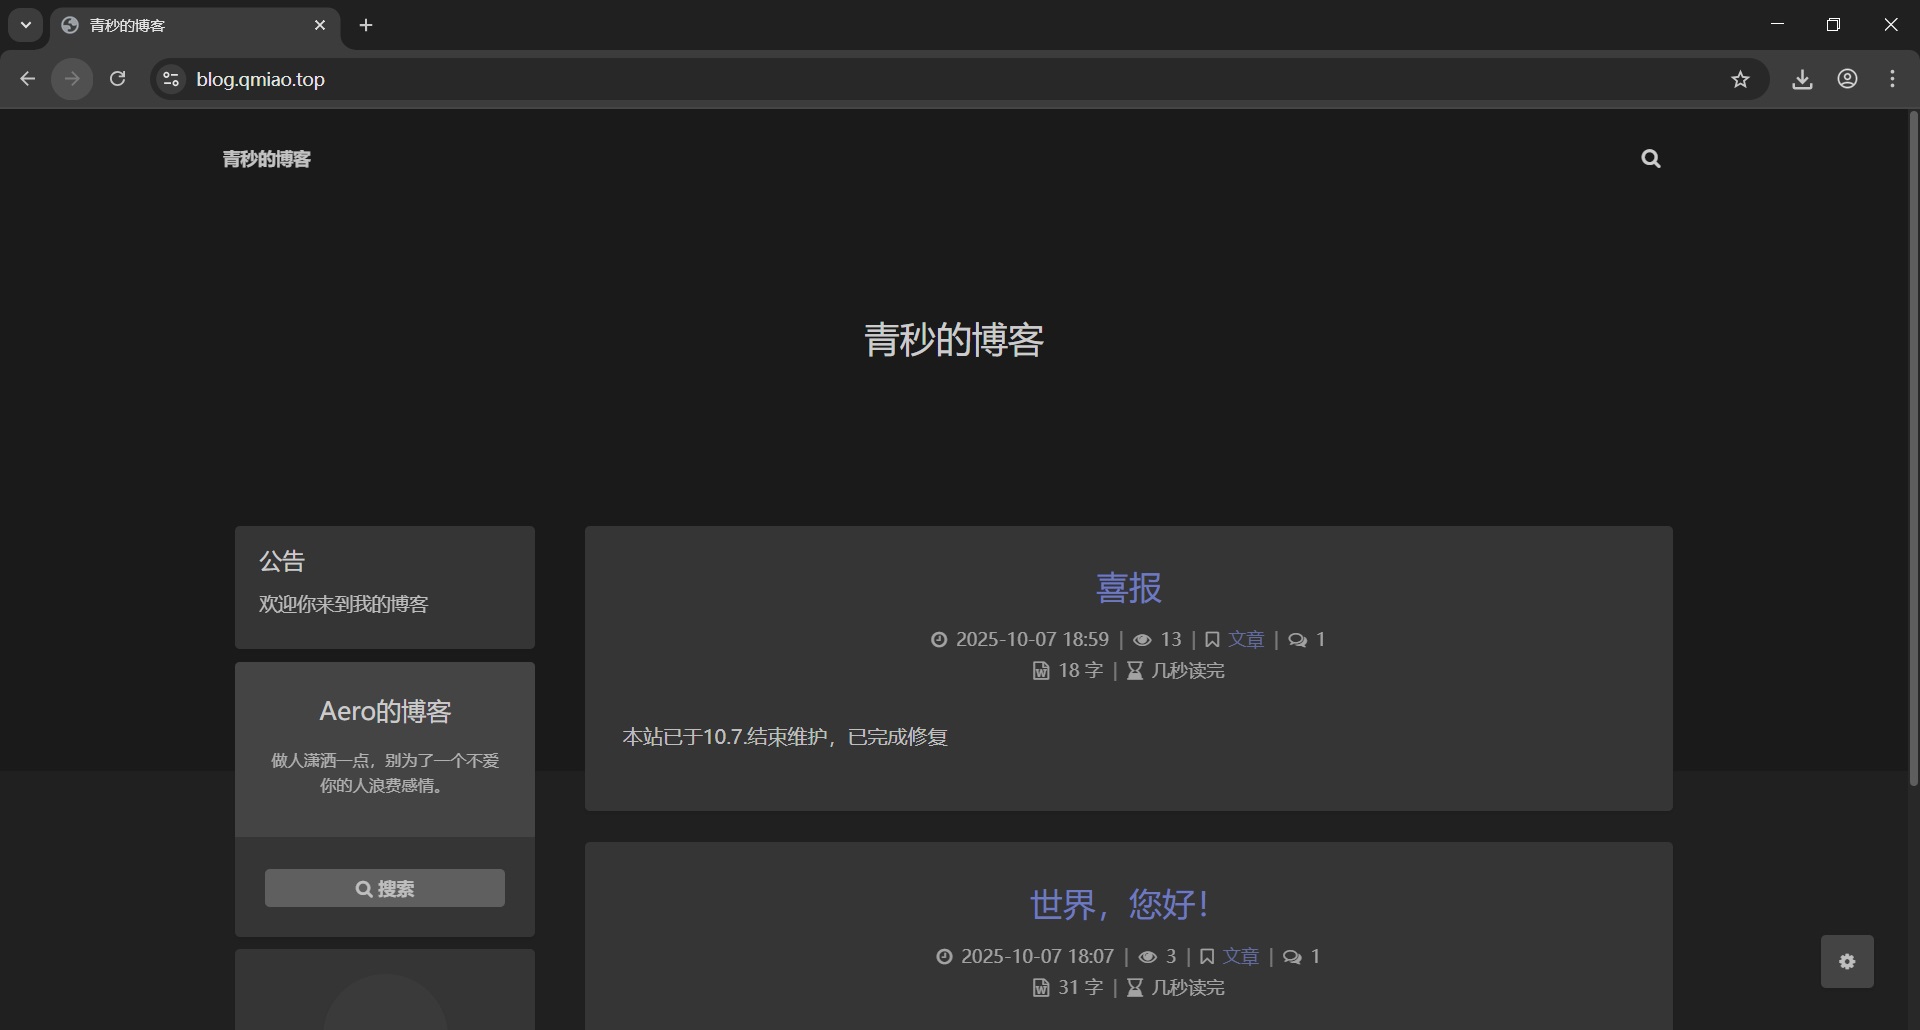Click the 青秒的博客 site title link

[266, 159]
